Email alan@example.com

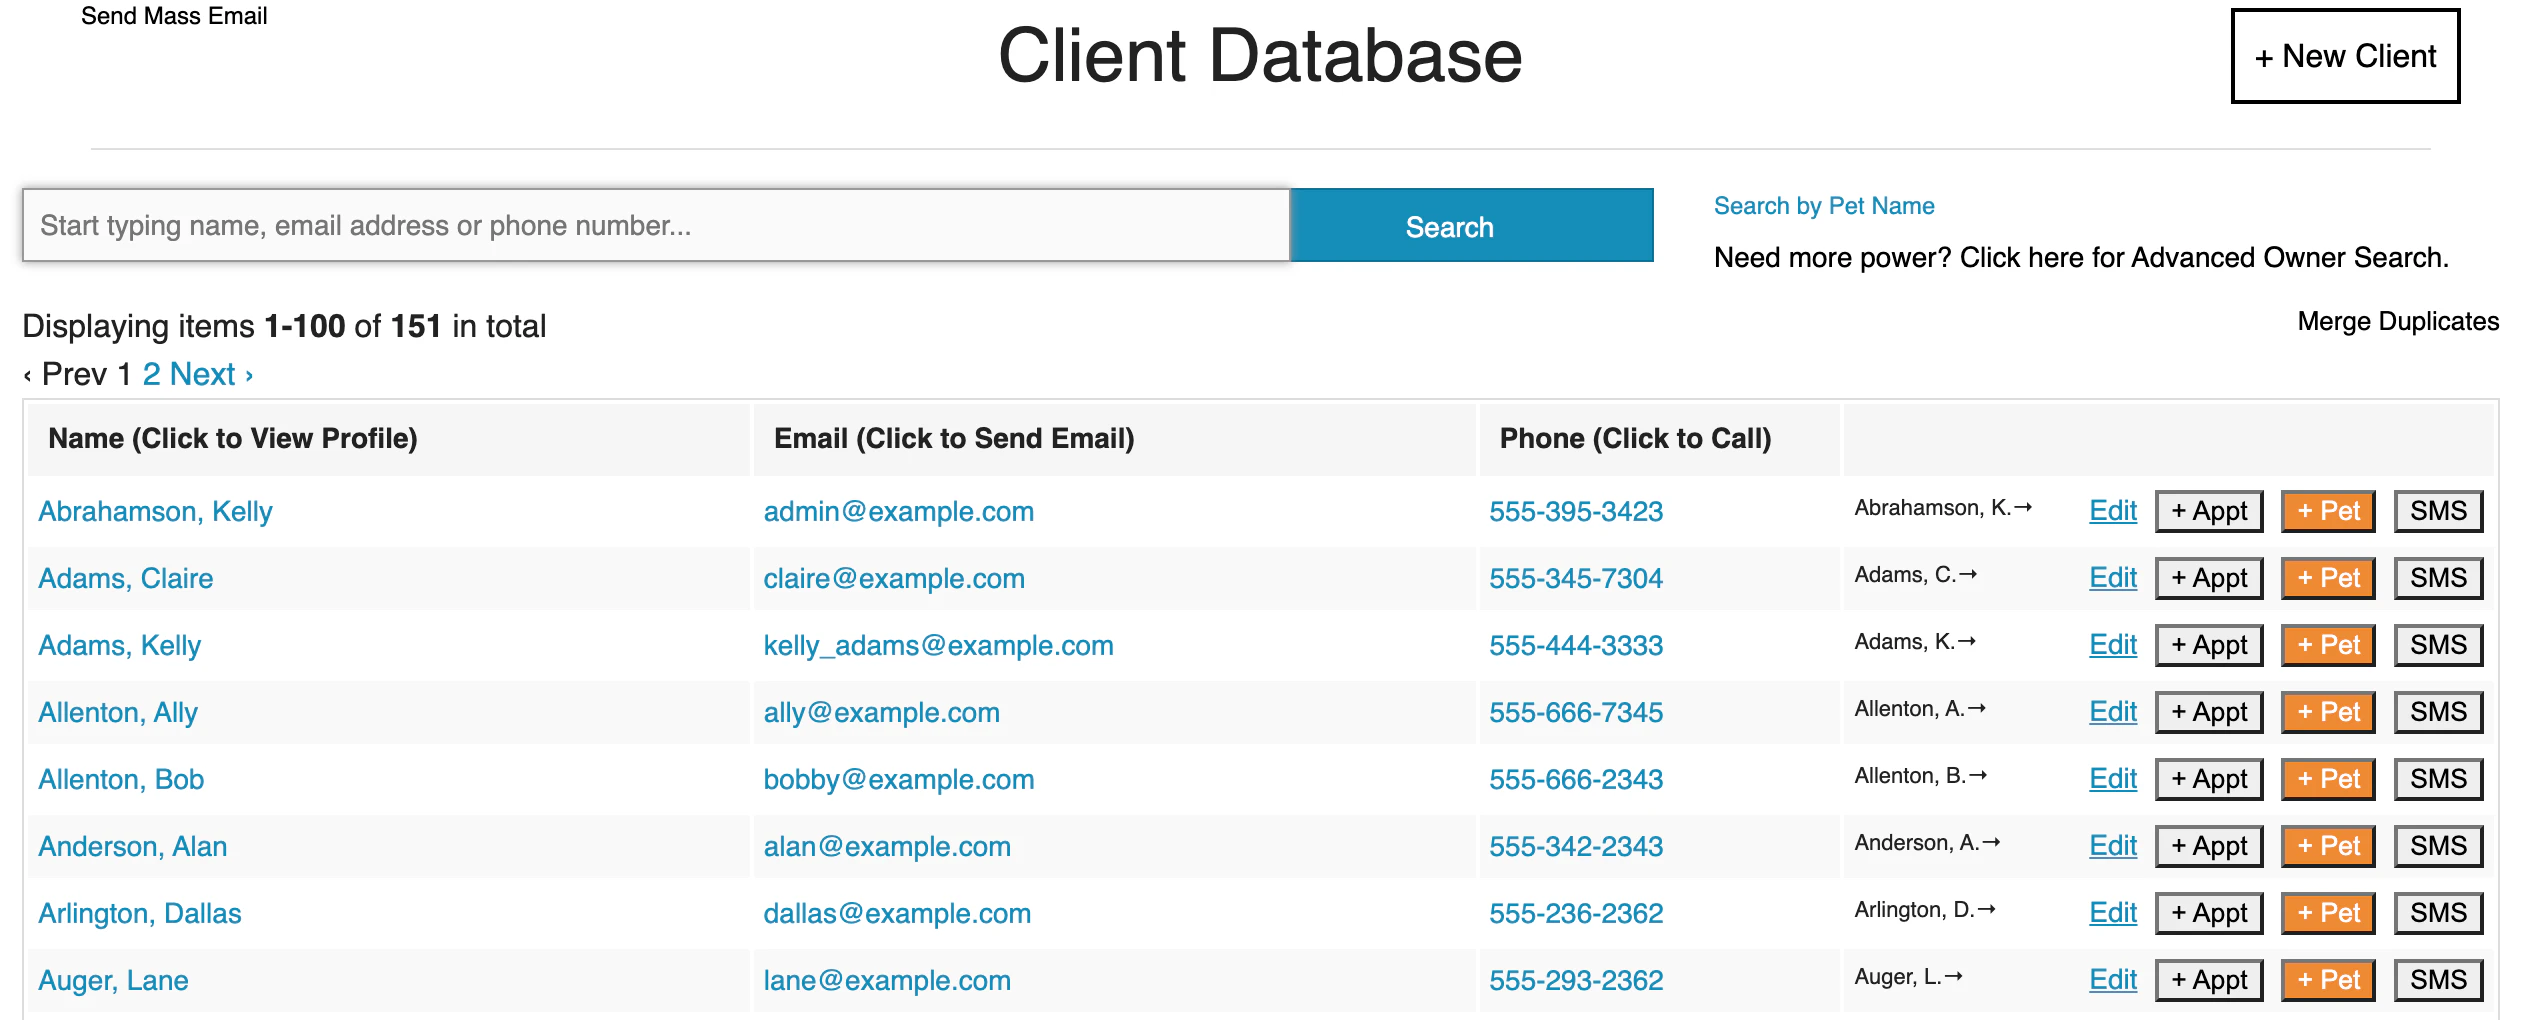pyautogui.click(x=887, y=846)
